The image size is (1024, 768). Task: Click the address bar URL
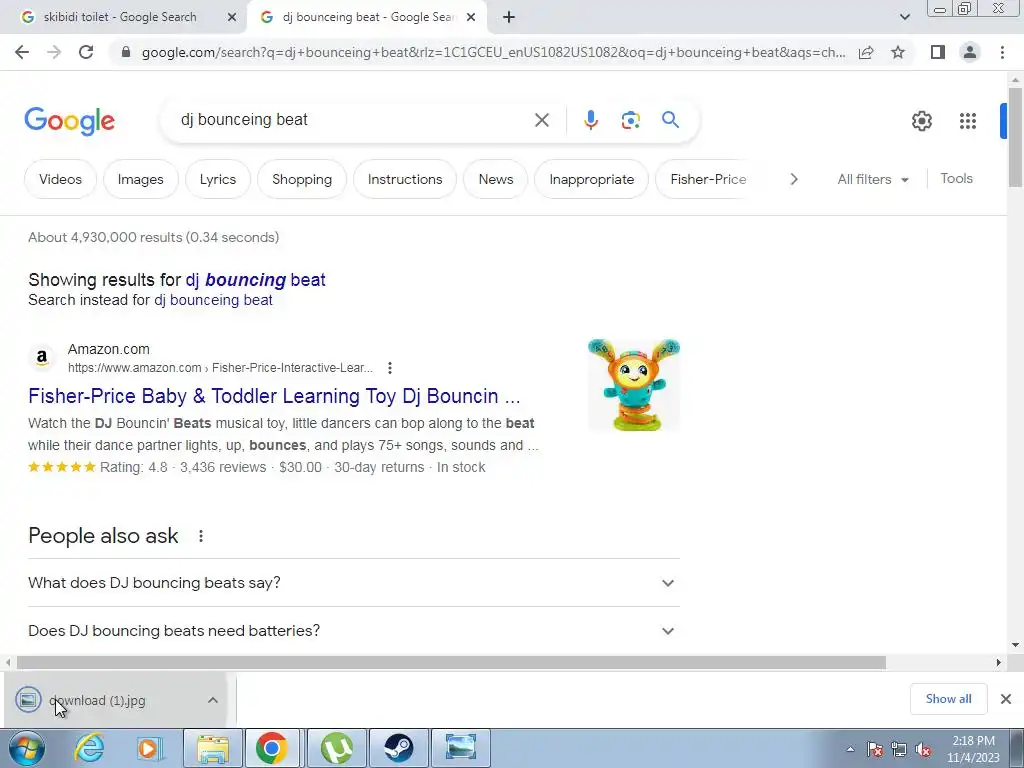(493, 52)
